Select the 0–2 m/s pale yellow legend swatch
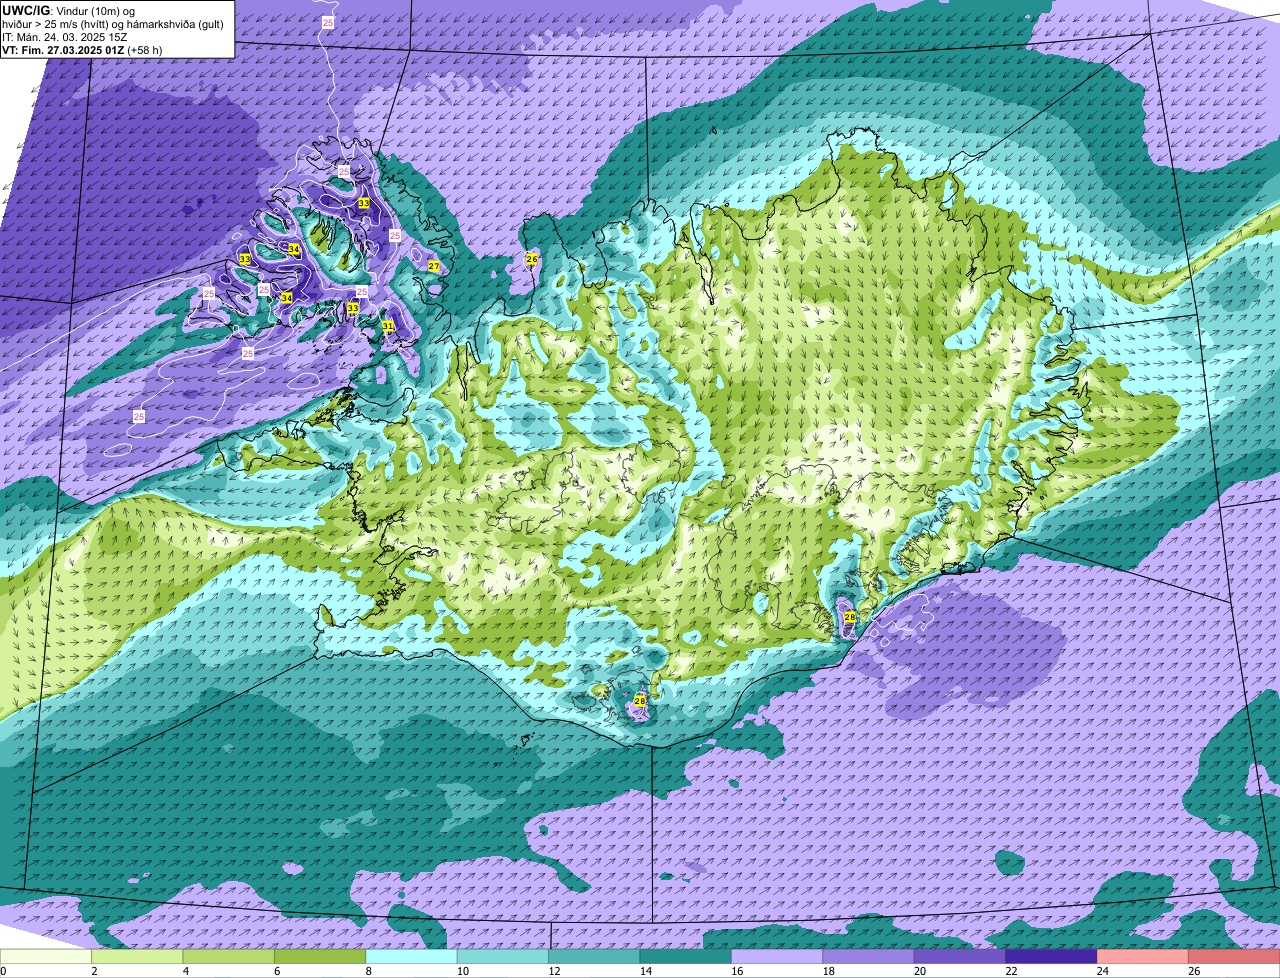 46,957
